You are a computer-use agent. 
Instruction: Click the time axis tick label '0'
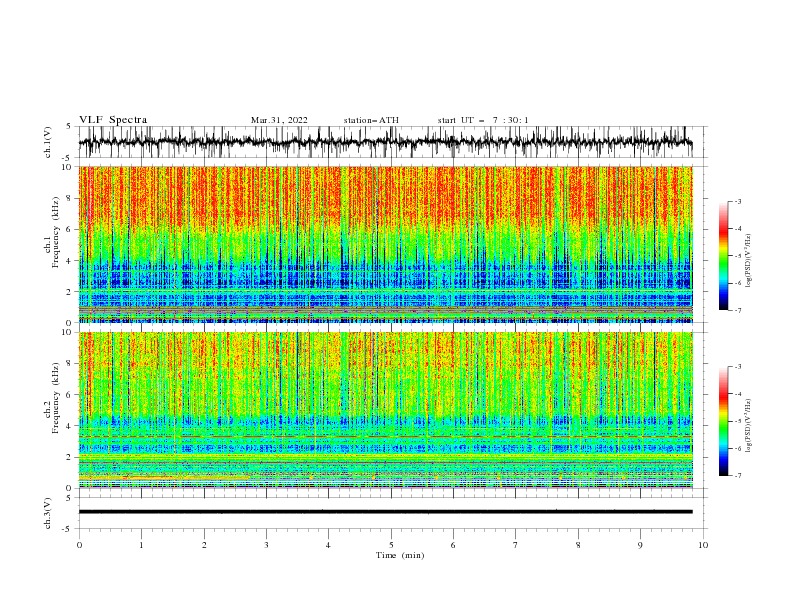click(79, 545)
